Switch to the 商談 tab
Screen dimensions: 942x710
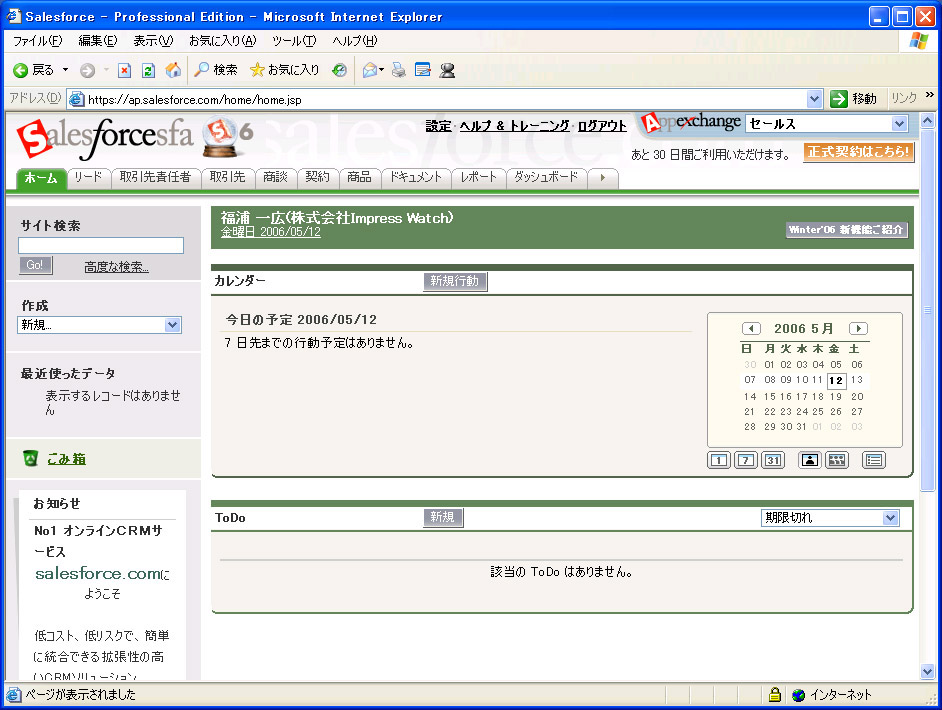coord(276,178)
